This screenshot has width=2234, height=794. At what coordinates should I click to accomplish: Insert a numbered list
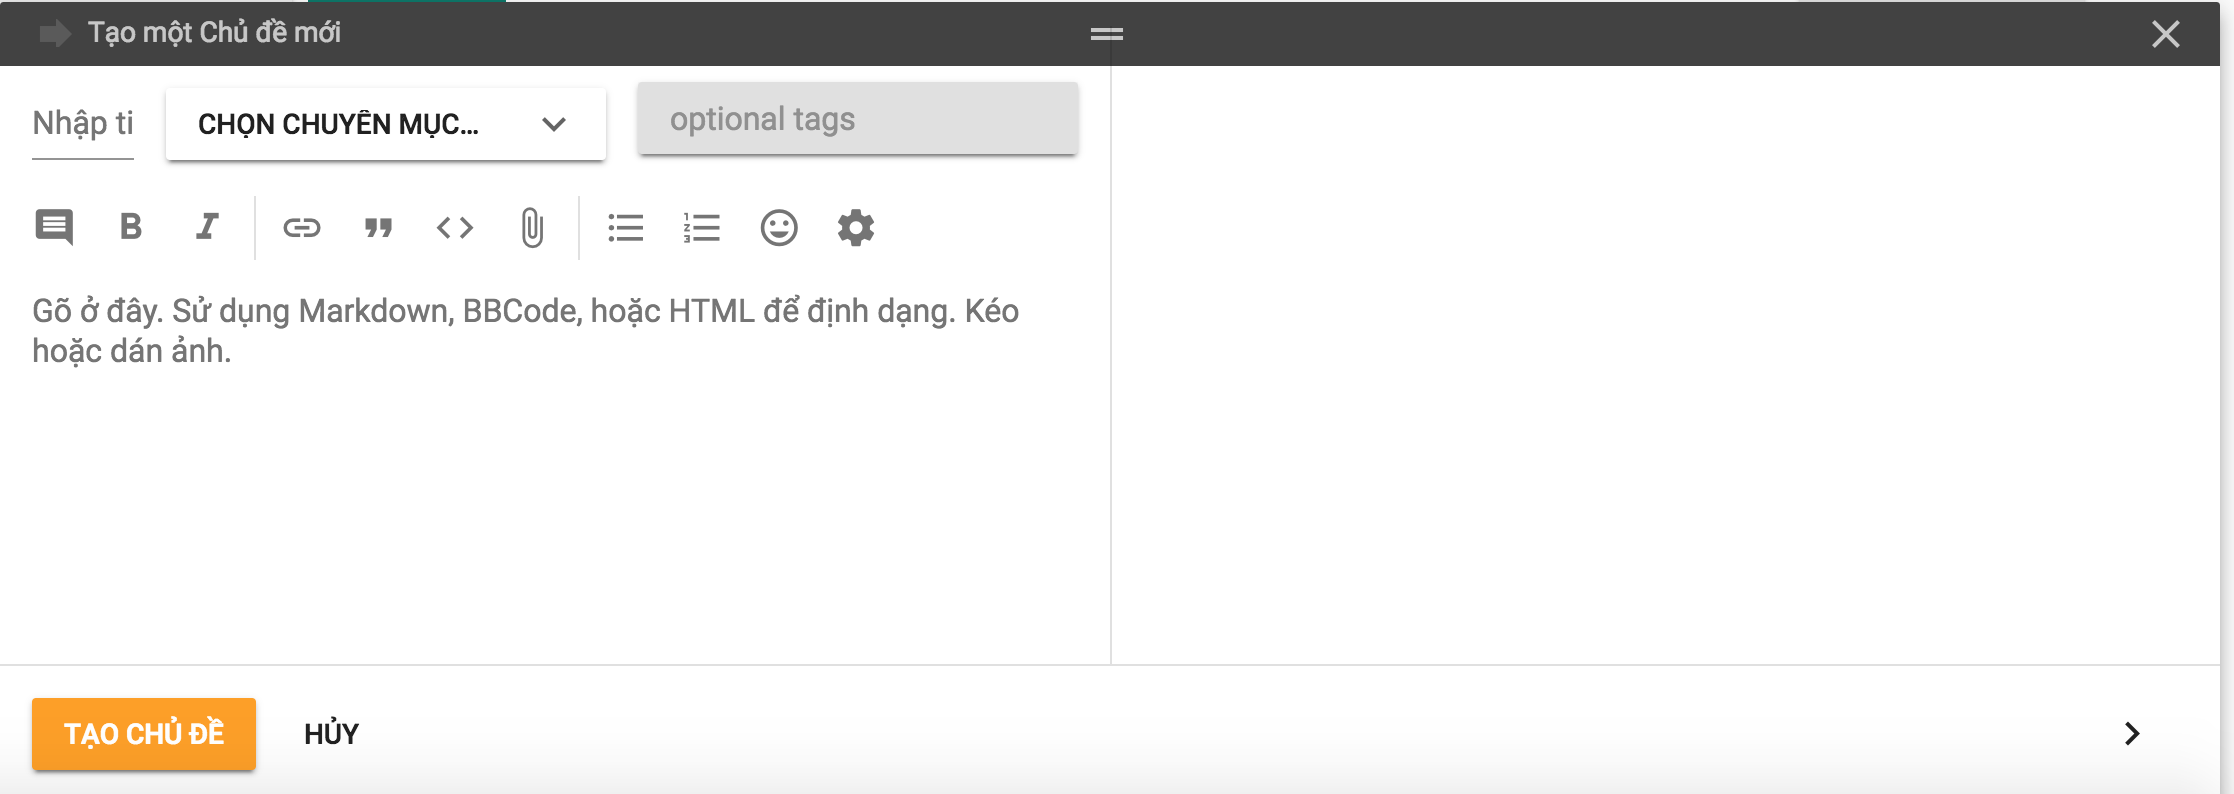pyautogui.click(x=702, y=228)
